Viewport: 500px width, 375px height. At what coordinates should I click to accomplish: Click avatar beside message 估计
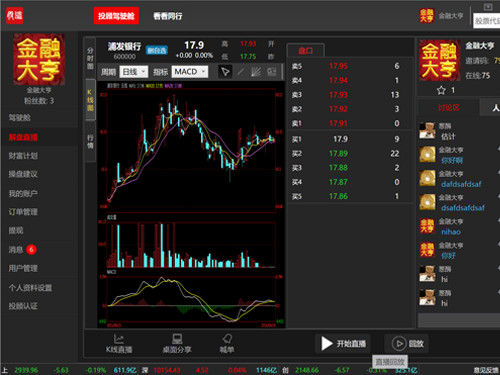(x=427, y=131)
